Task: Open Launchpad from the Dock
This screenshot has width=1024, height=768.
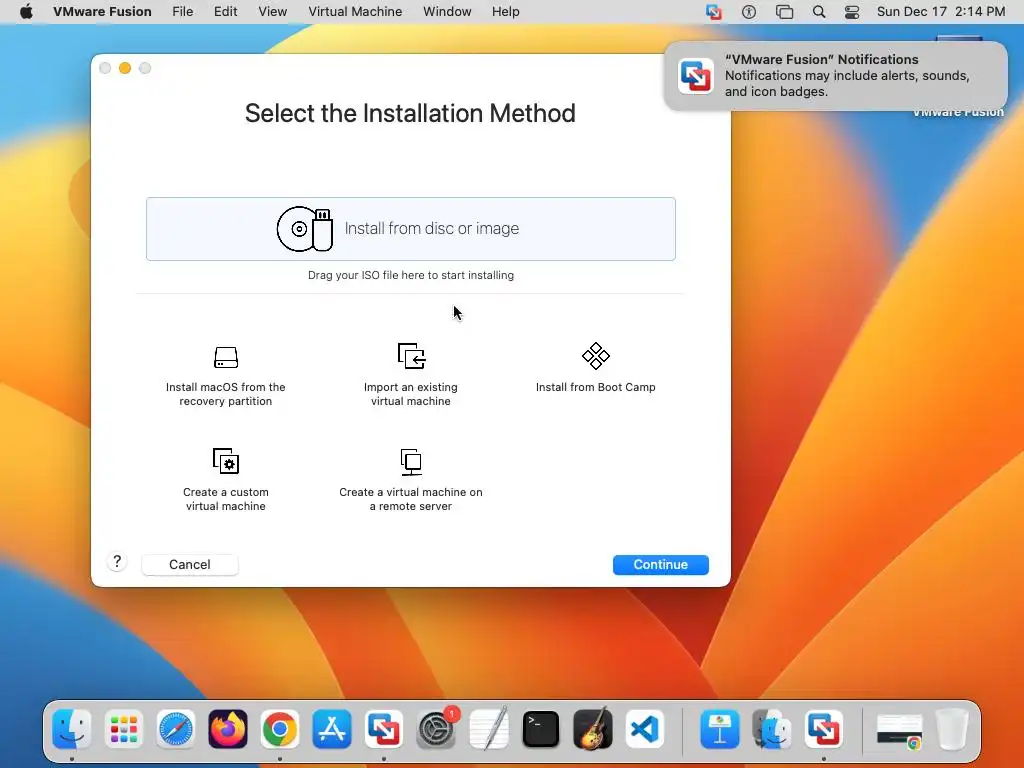Action: click(123, 729)
